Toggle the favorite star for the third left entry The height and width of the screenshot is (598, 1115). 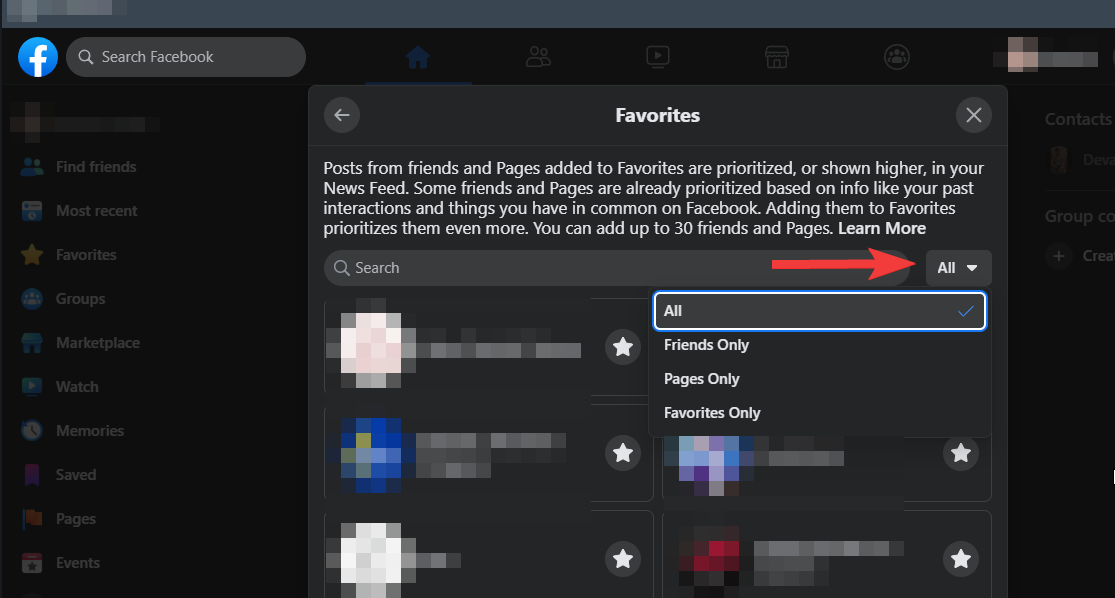click(623, 558)
